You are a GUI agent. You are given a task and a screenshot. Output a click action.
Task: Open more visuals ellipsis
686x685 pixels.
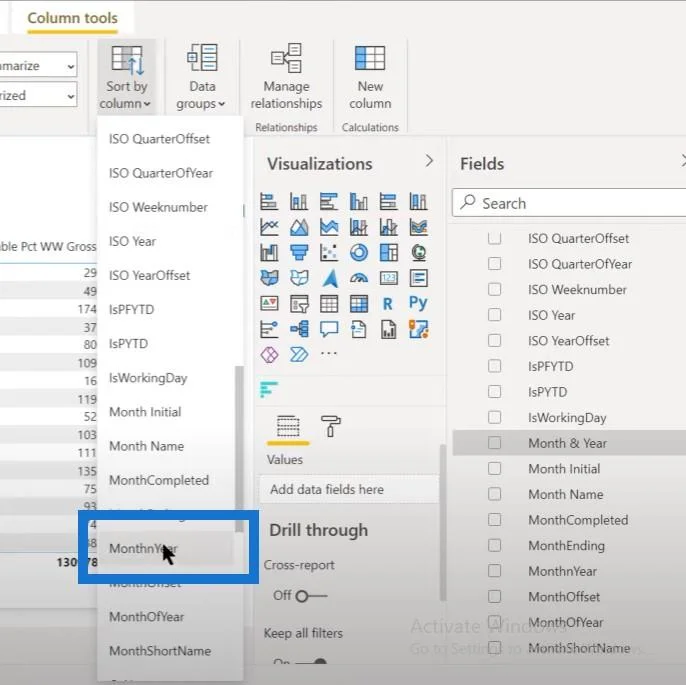[x=329, y=353]
